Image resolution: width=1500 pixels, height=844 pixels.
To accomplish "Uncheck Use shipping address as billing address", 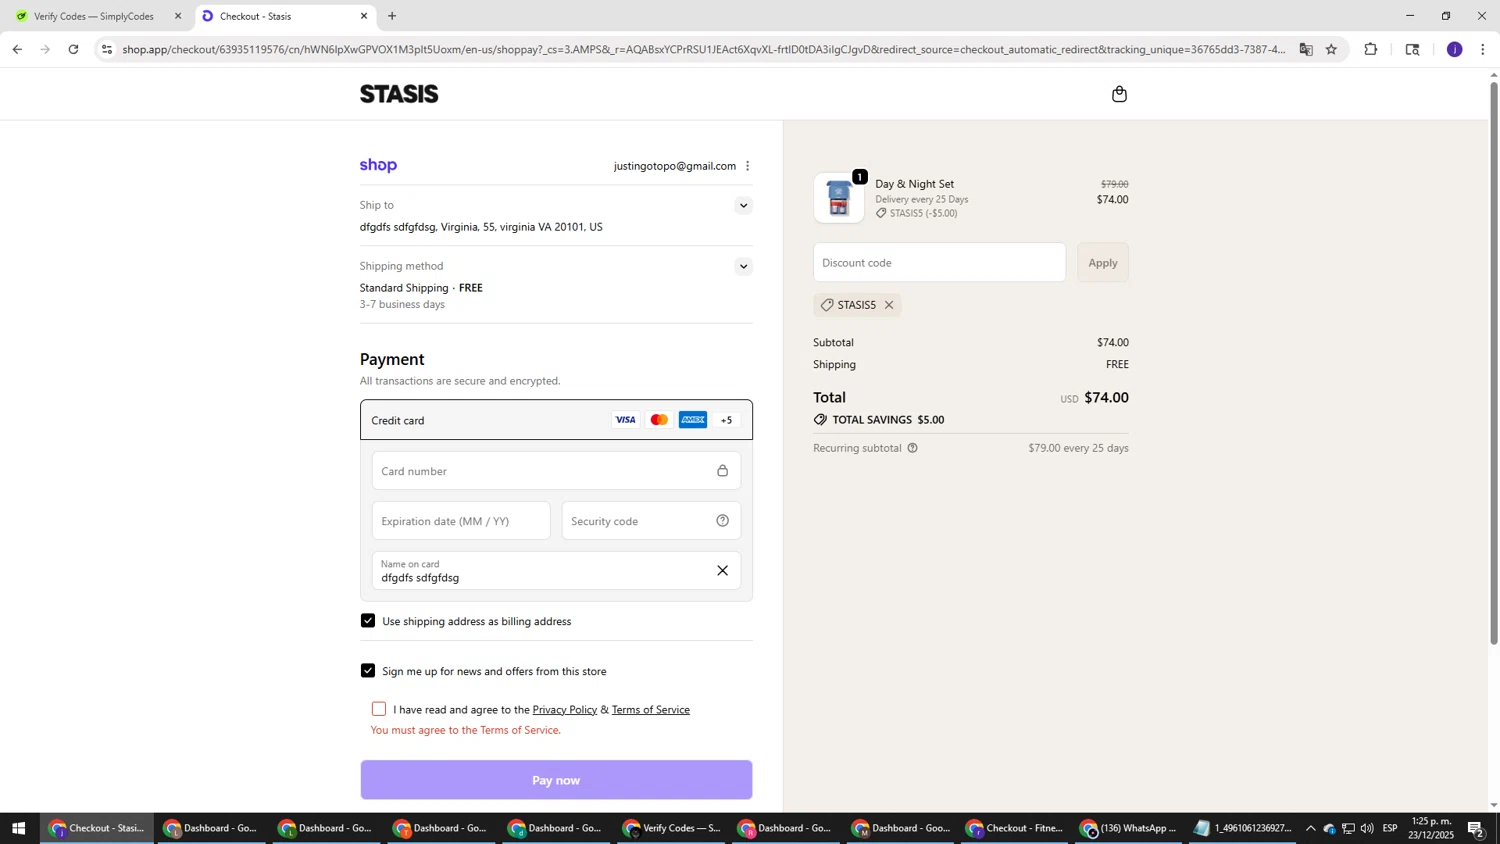I will [368, 621].
